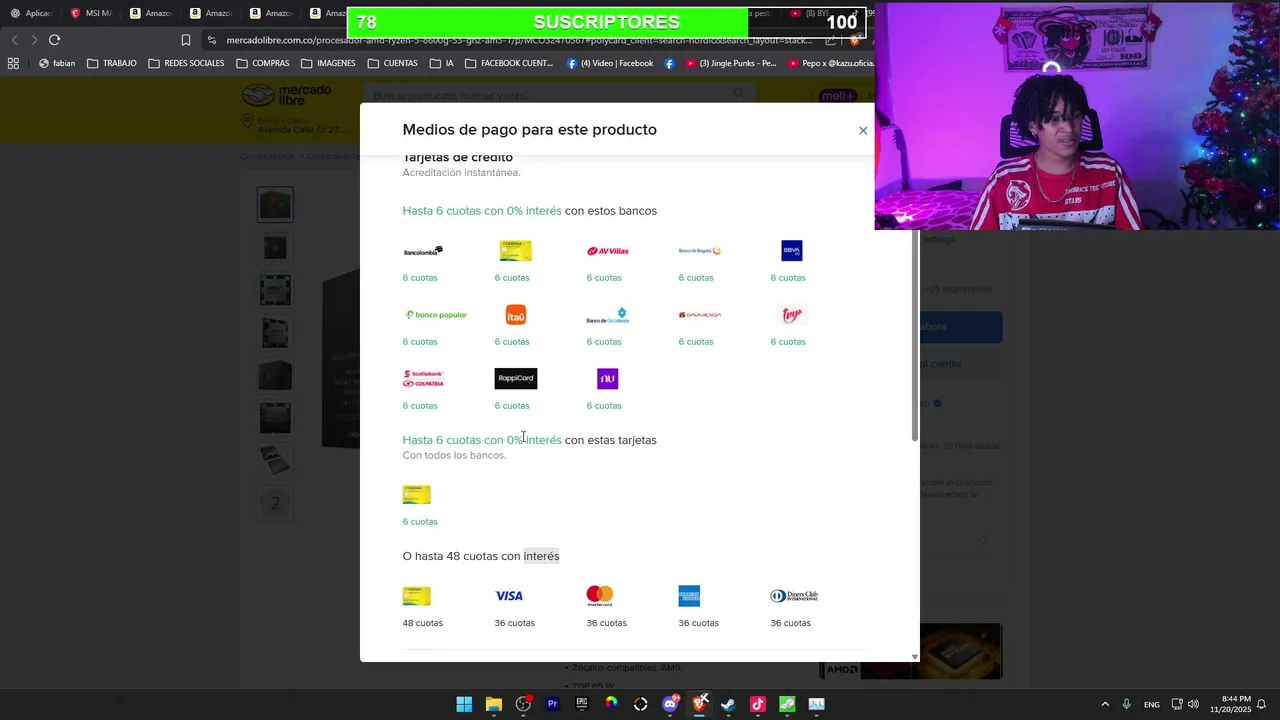The width and height of the screenshot is (1280, 720).
Task: Click 'Hasta 6 cuotas con 0% interés' bancos heading
Action: tap(482, 211)
